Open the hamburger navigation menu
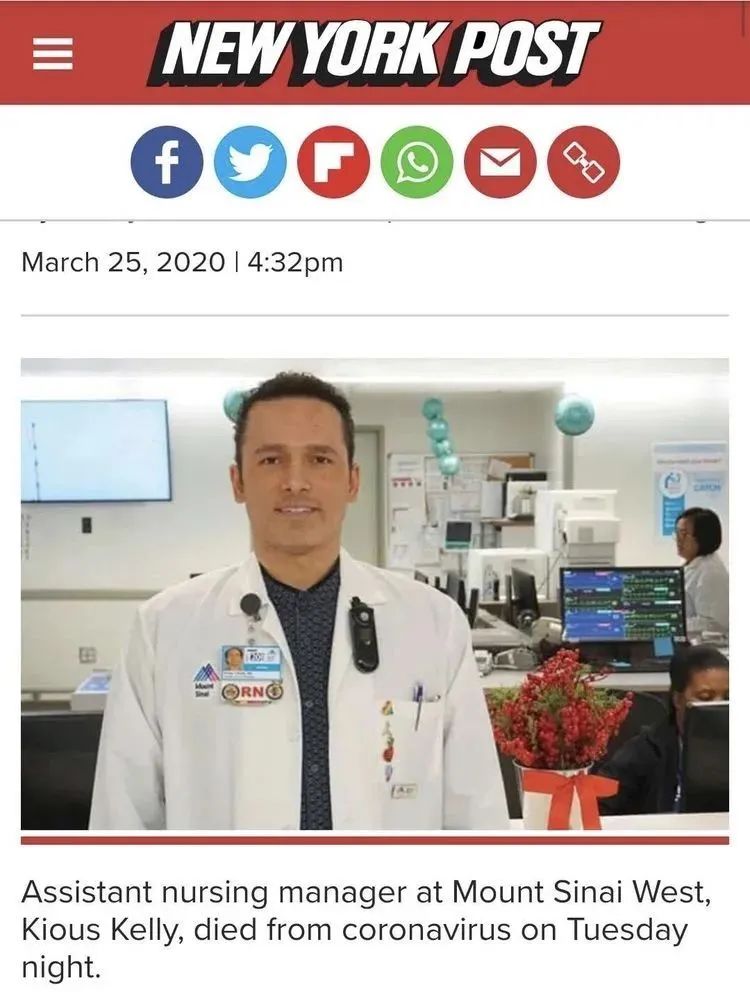The image size is (750, 992). tap(53, 53)
